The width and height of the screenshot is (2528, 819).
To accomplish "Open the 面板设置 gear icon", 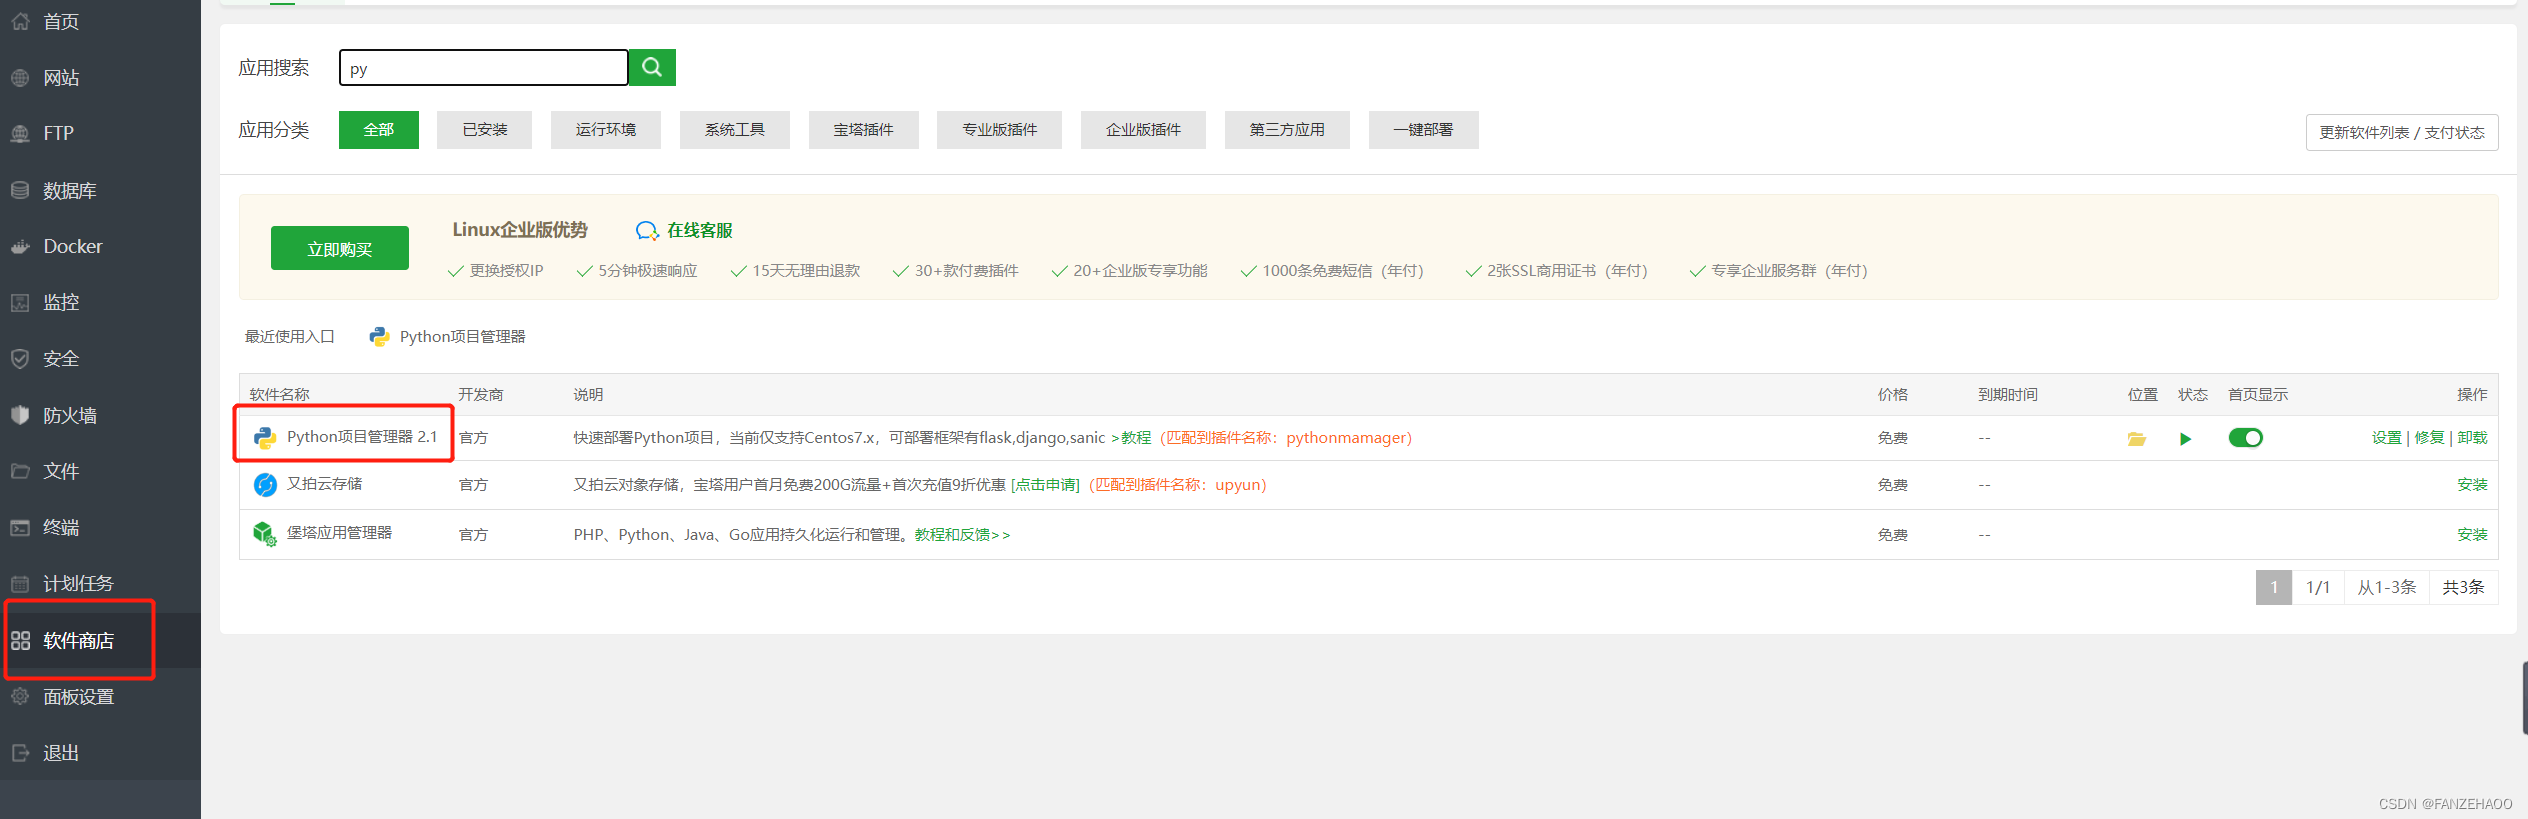I will [x=20, y=696].
